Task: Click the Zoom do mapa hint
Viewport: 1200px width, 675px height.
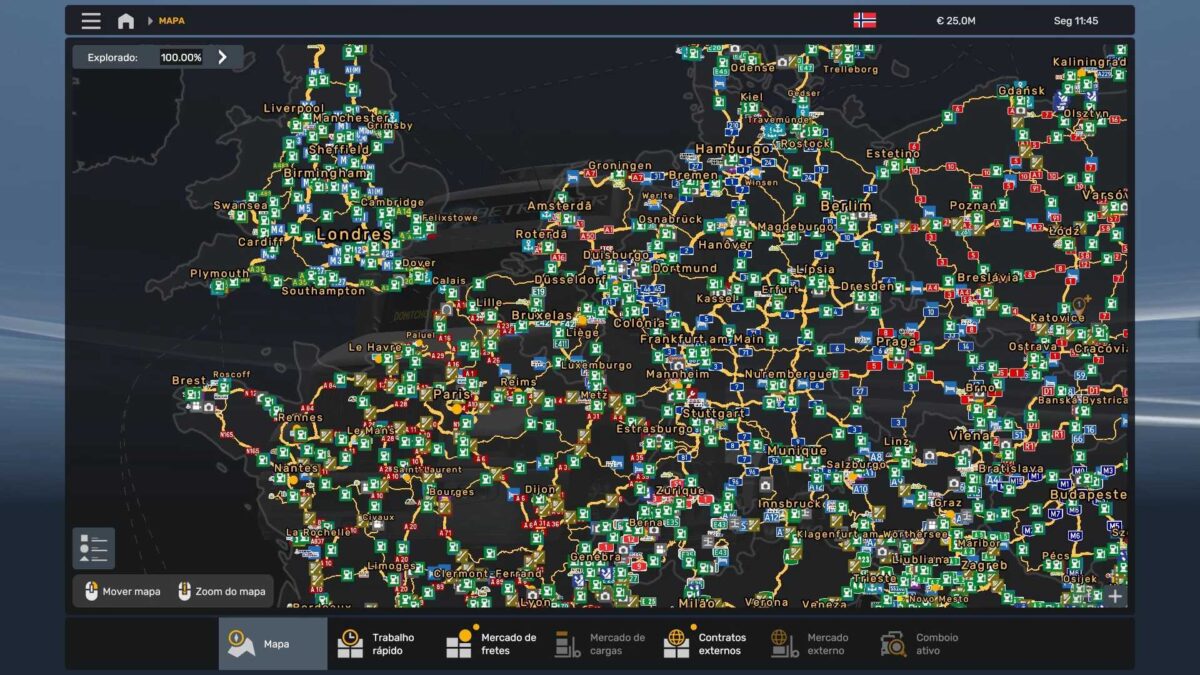Action: 221,591
